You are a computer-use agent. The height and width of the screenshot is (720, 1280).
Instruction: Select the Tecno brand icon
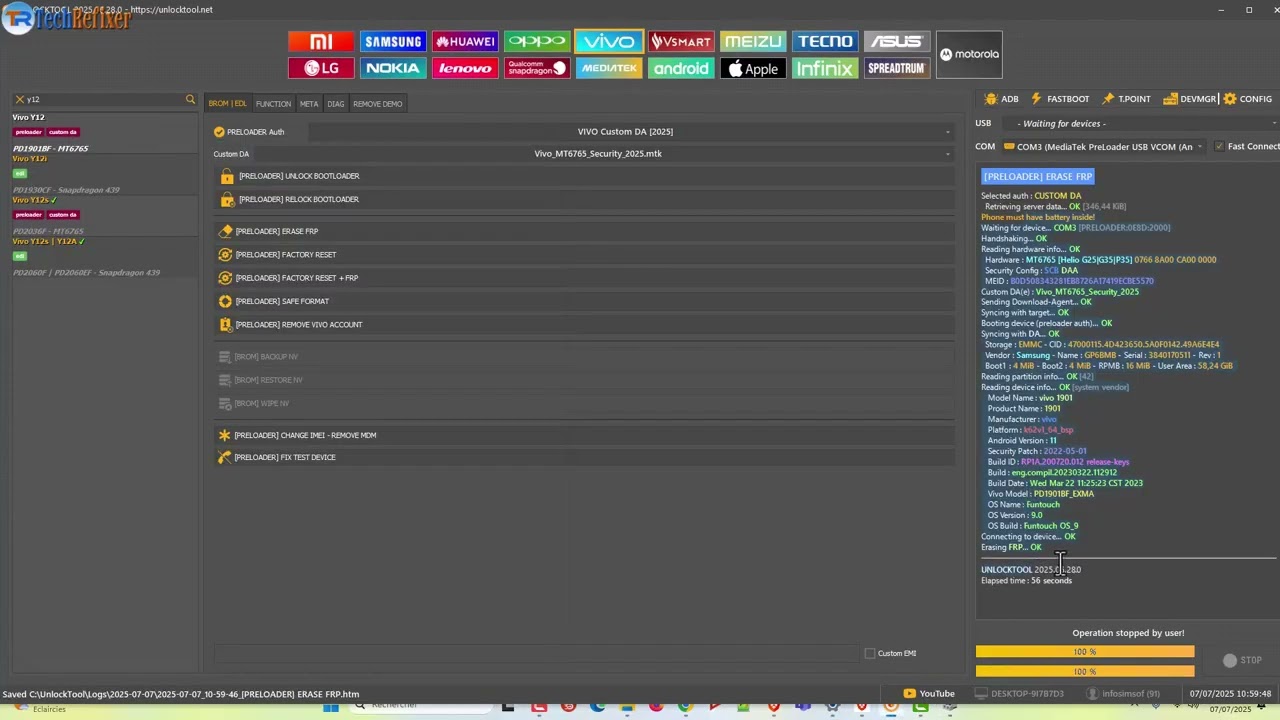click(x=825, y=41)
